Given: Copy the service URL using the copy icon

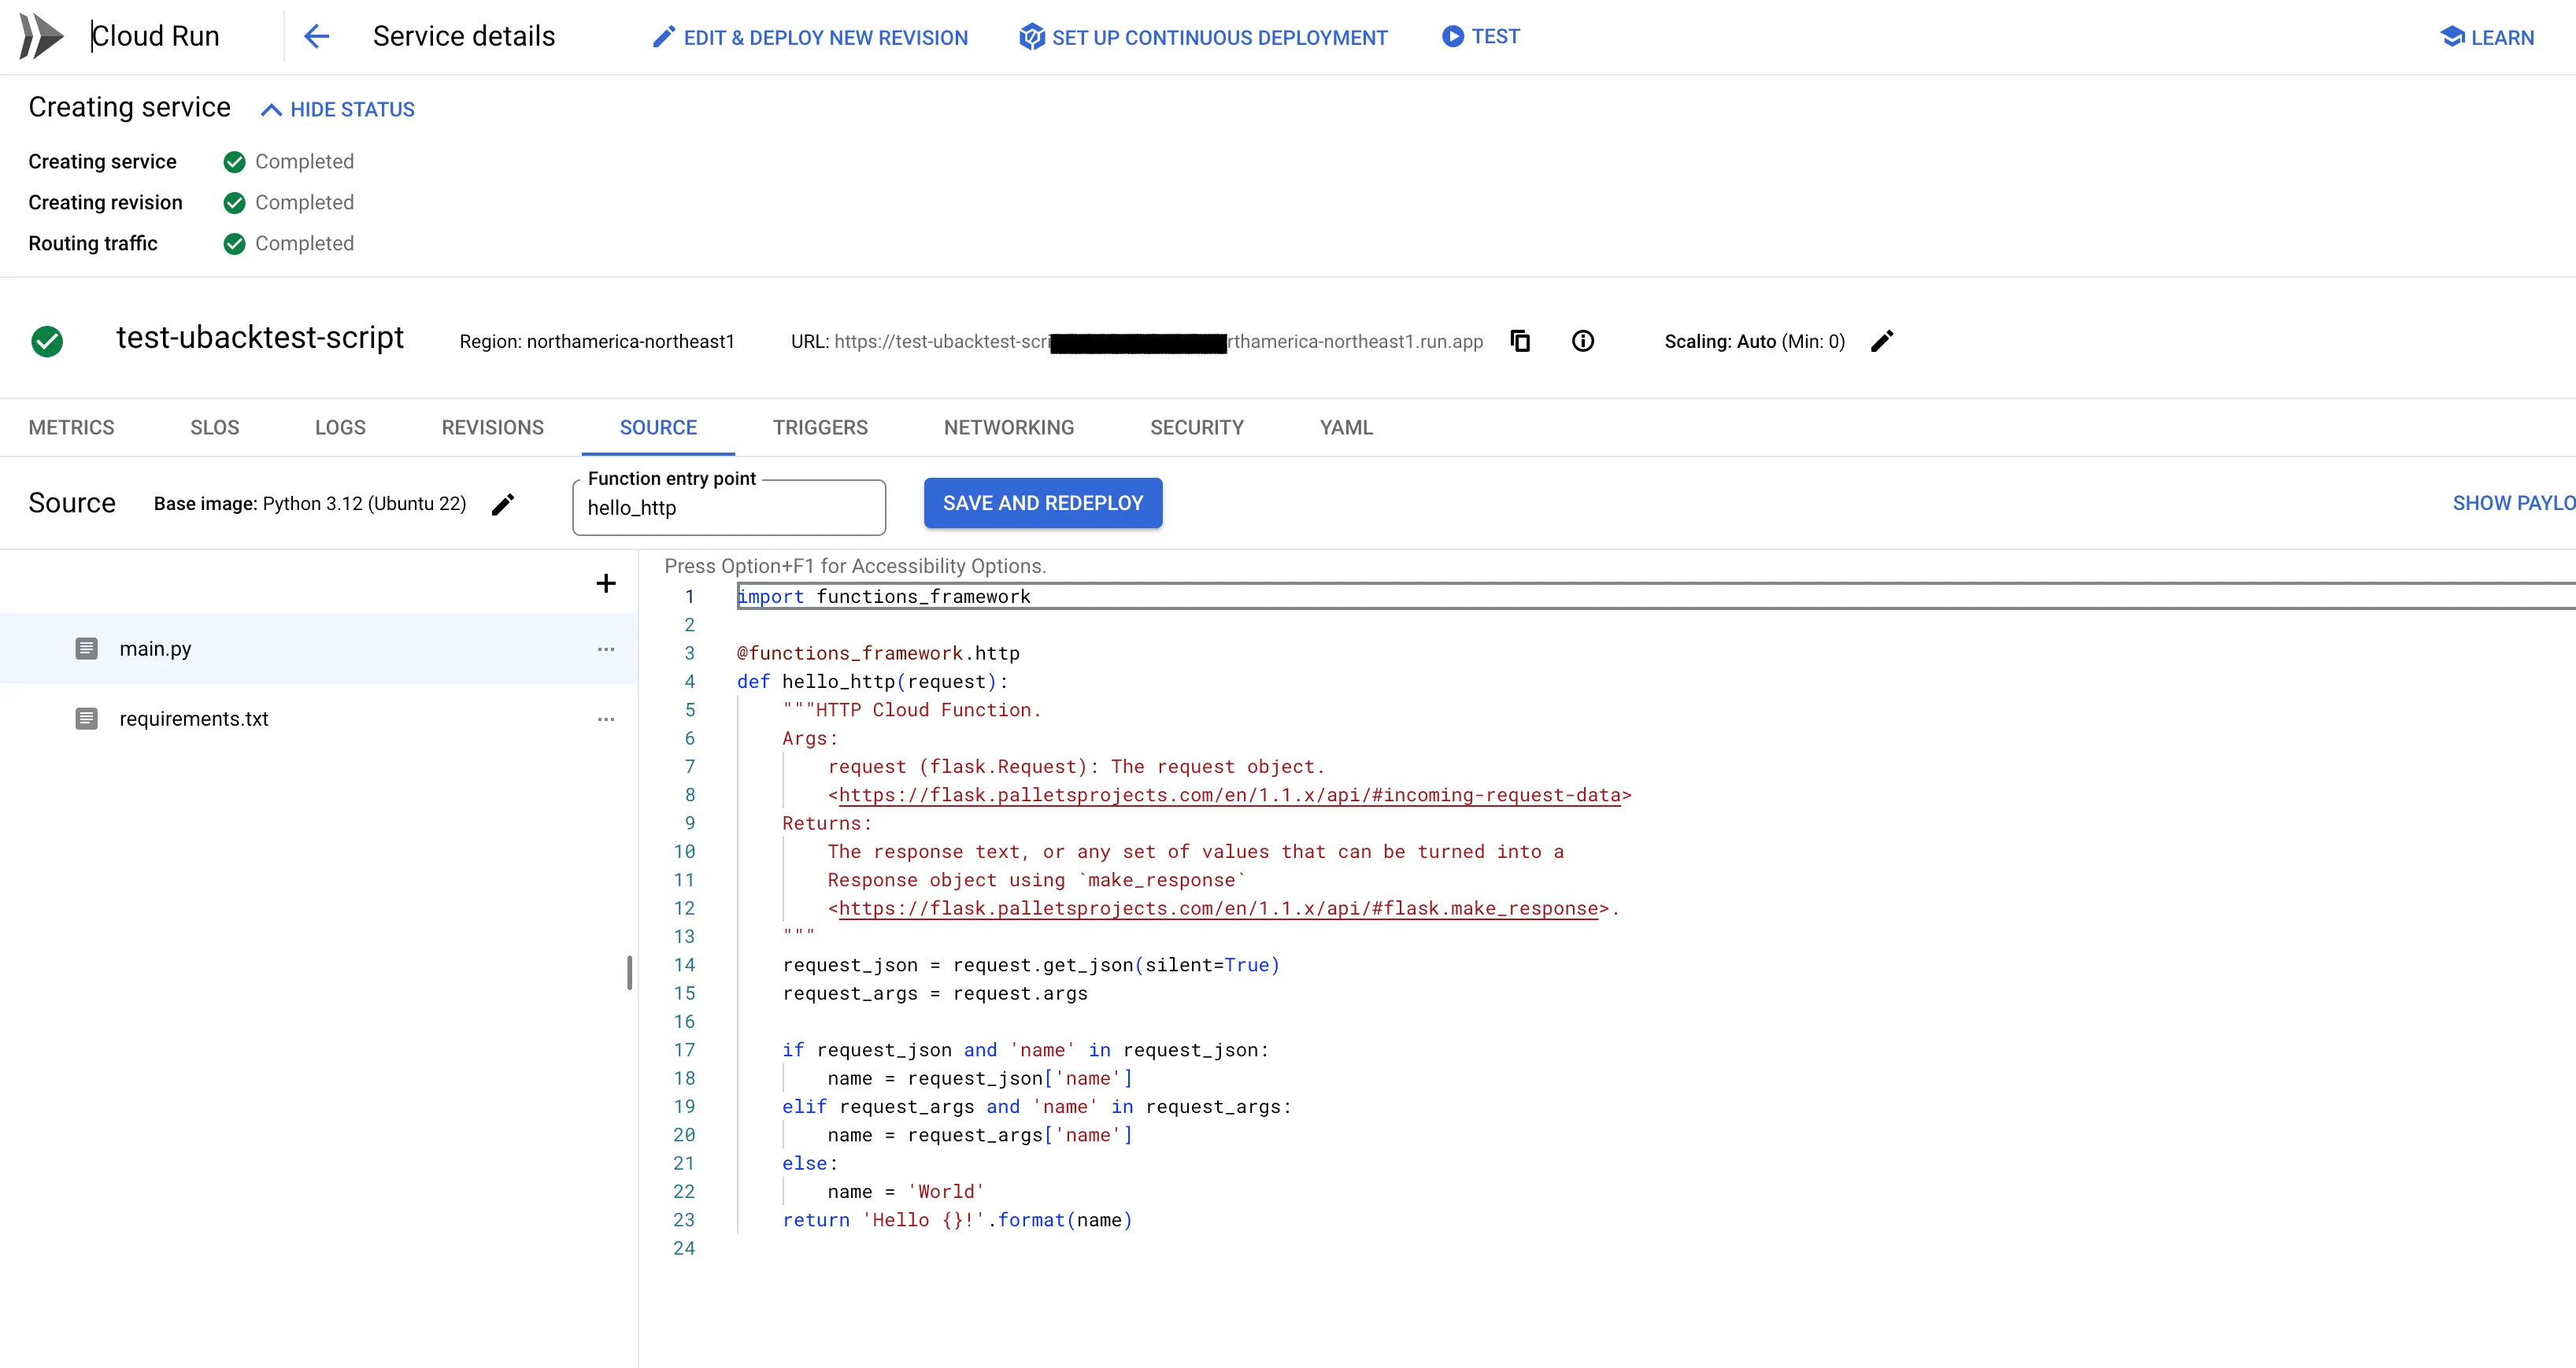Looking at the screenshot, I should pyautogui.click(x=1520, y=341).
